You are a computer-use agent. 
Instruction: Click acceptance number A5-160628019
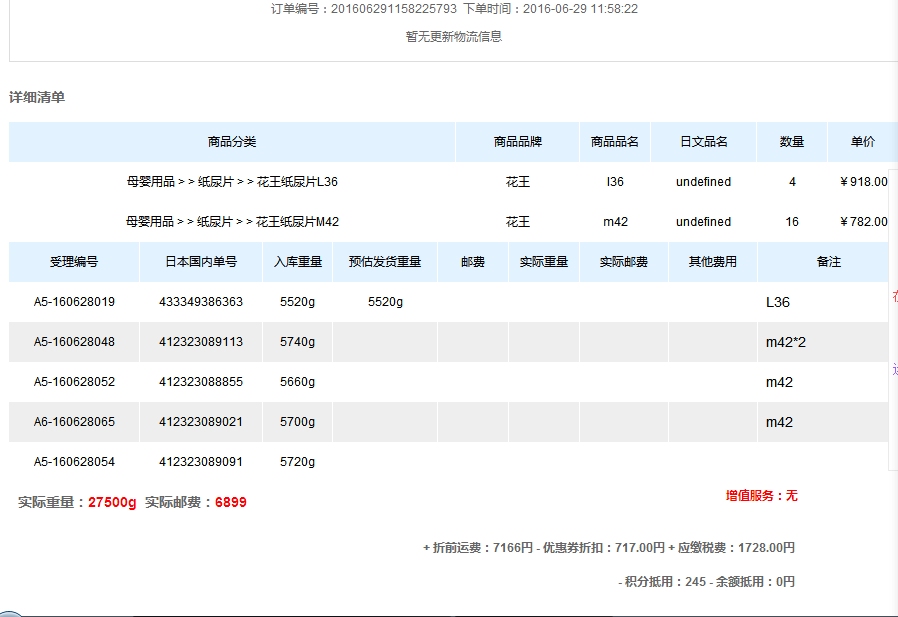coord(74,302)
